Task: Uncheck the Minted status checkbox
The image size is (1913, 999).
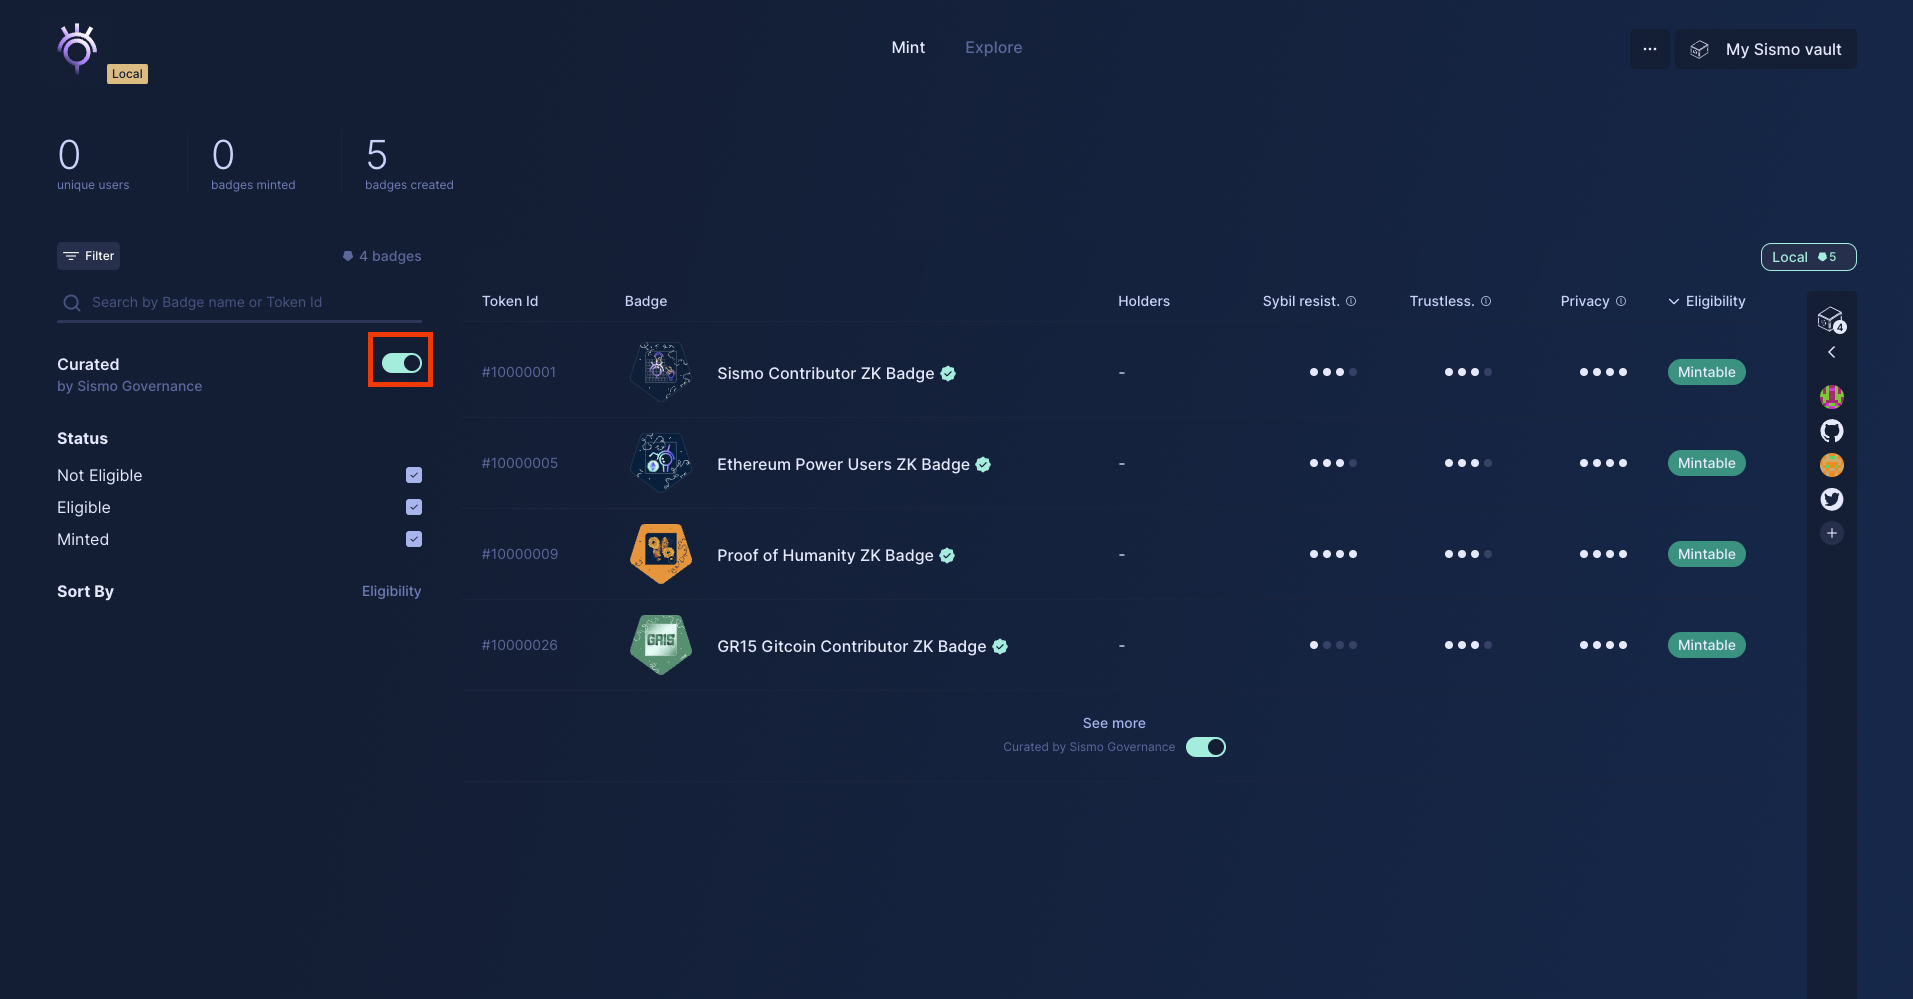Action: 414,539
